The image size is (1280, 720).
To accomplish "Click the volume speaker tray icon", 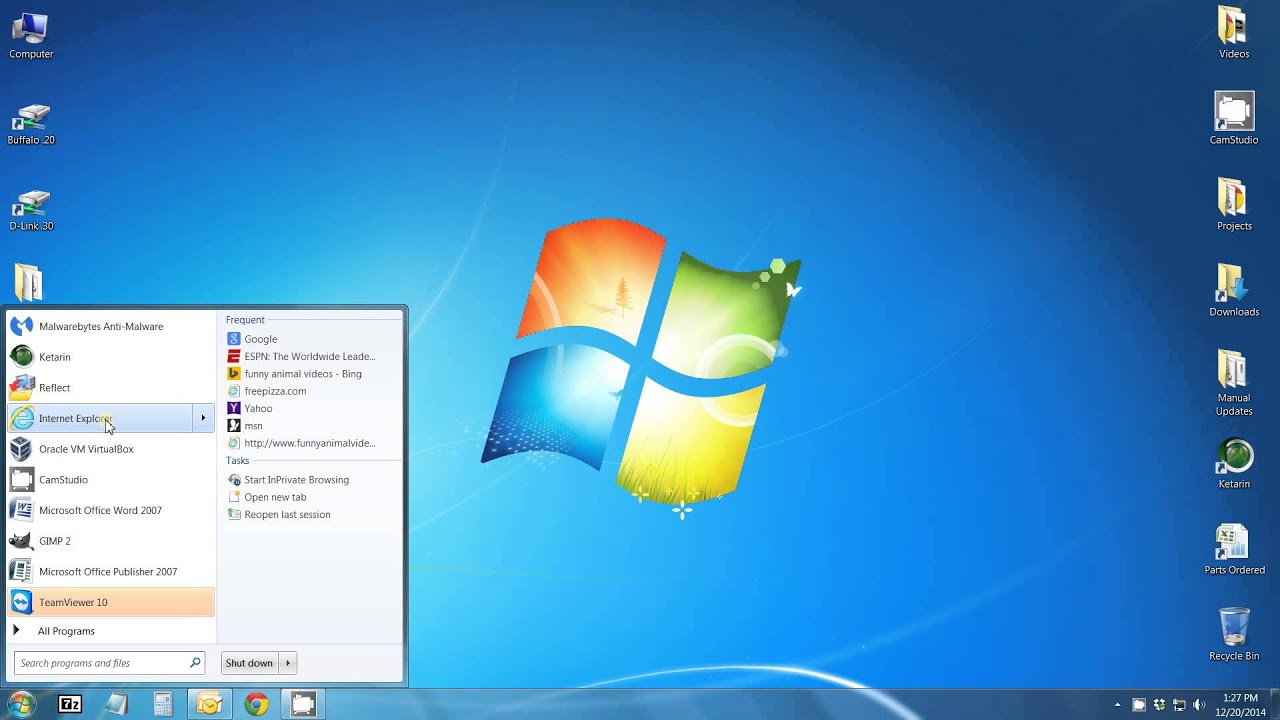I will pyautogui.click(x=1199, y=705).
